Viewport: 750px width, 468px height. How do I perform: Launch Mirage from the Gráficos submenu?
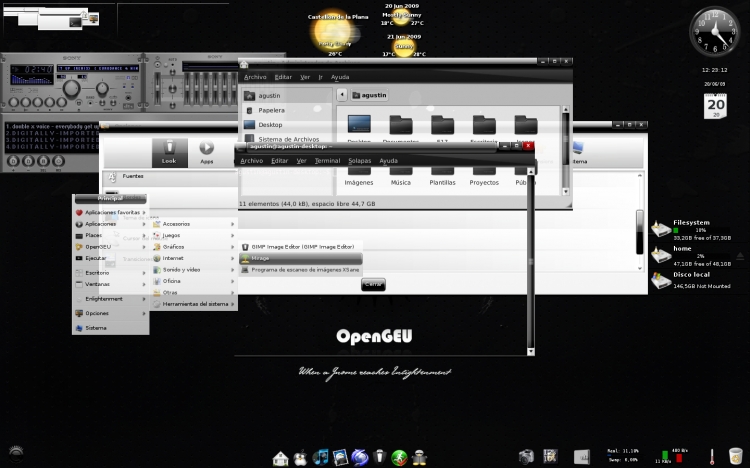[300, 258]
